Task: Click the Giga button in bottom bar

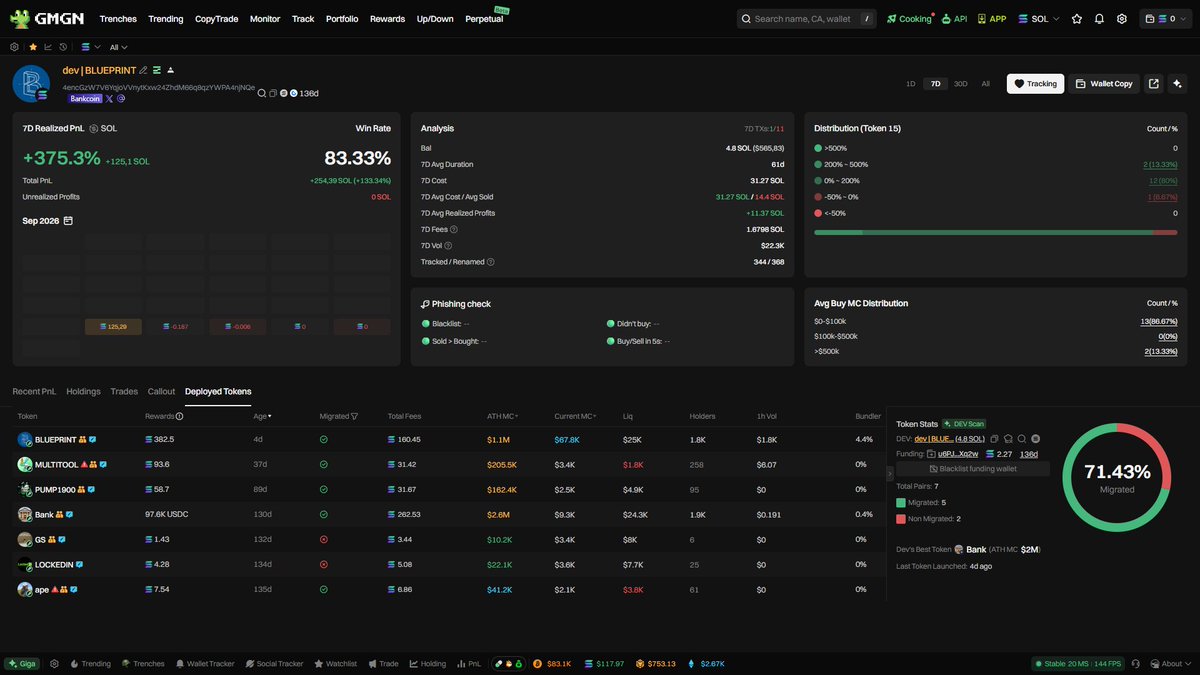Action: 23,664
